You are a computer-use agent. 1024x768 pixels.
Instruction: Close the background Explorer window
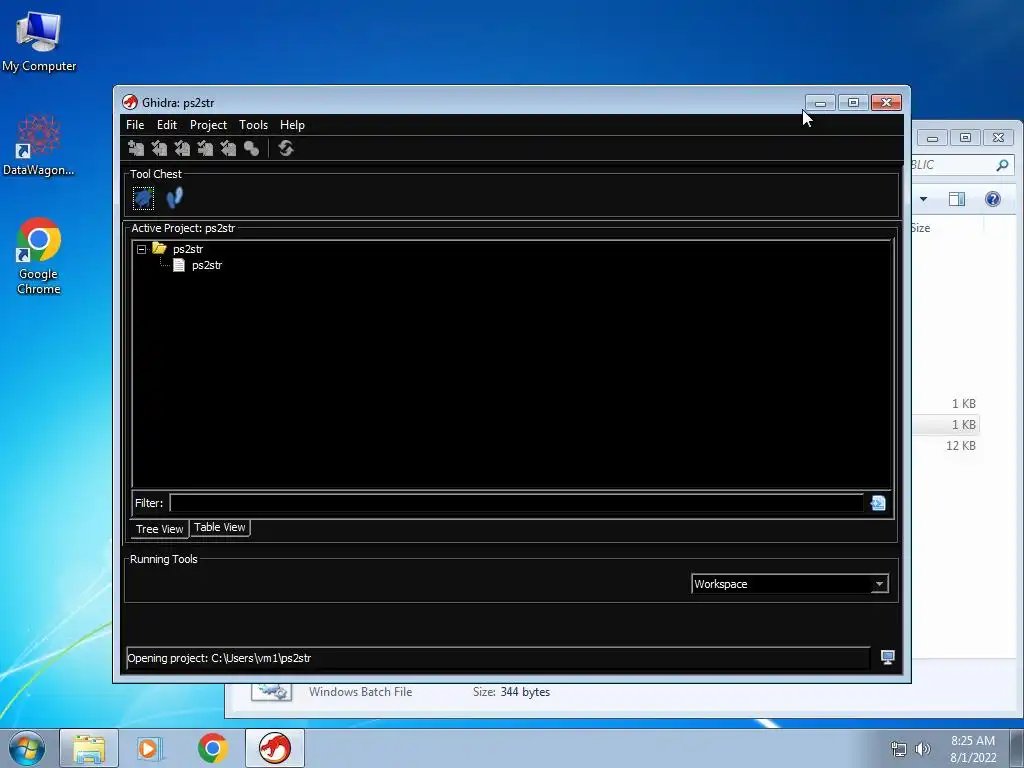coord(998,138)
